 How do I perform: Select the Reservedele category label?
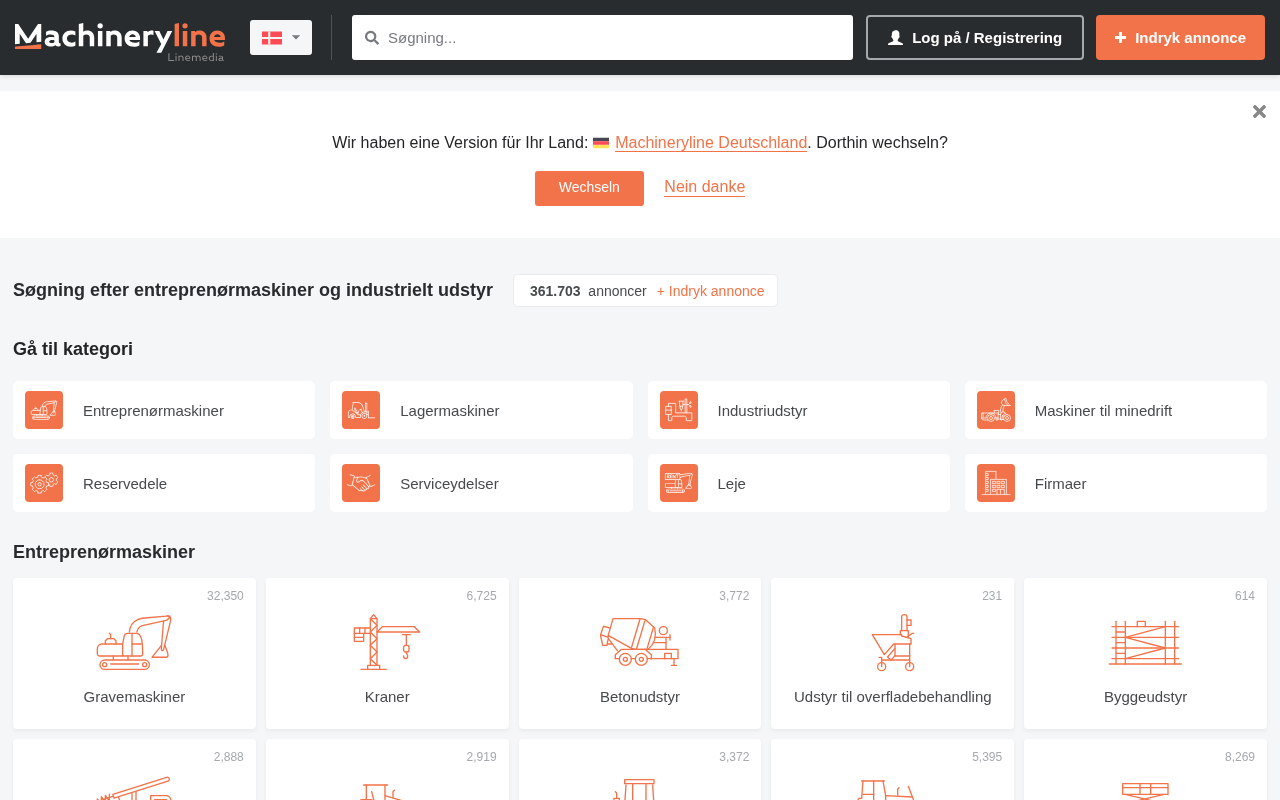pyautogui.click(x=125, y=484)
